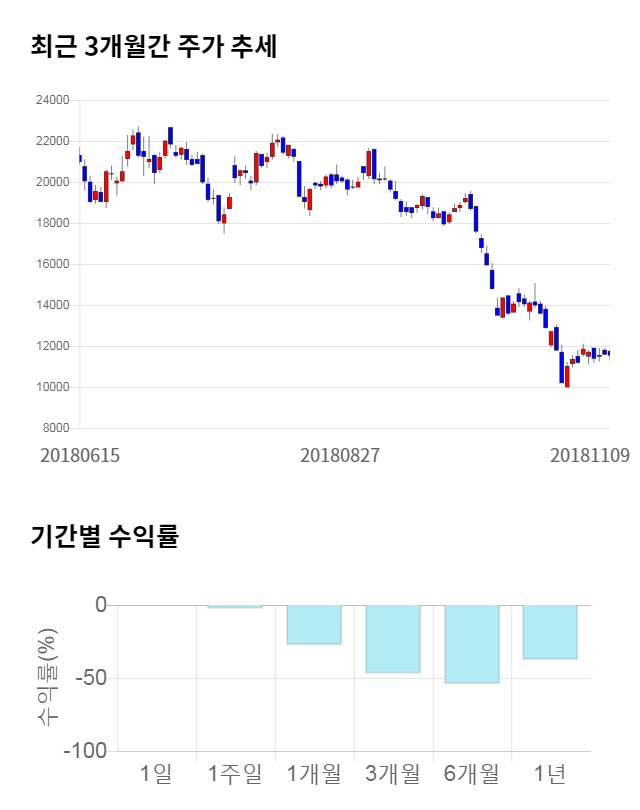Viewport: 640px width, 810px height.
Task: Click the 1년 return bar
Action: coord(550,631)
